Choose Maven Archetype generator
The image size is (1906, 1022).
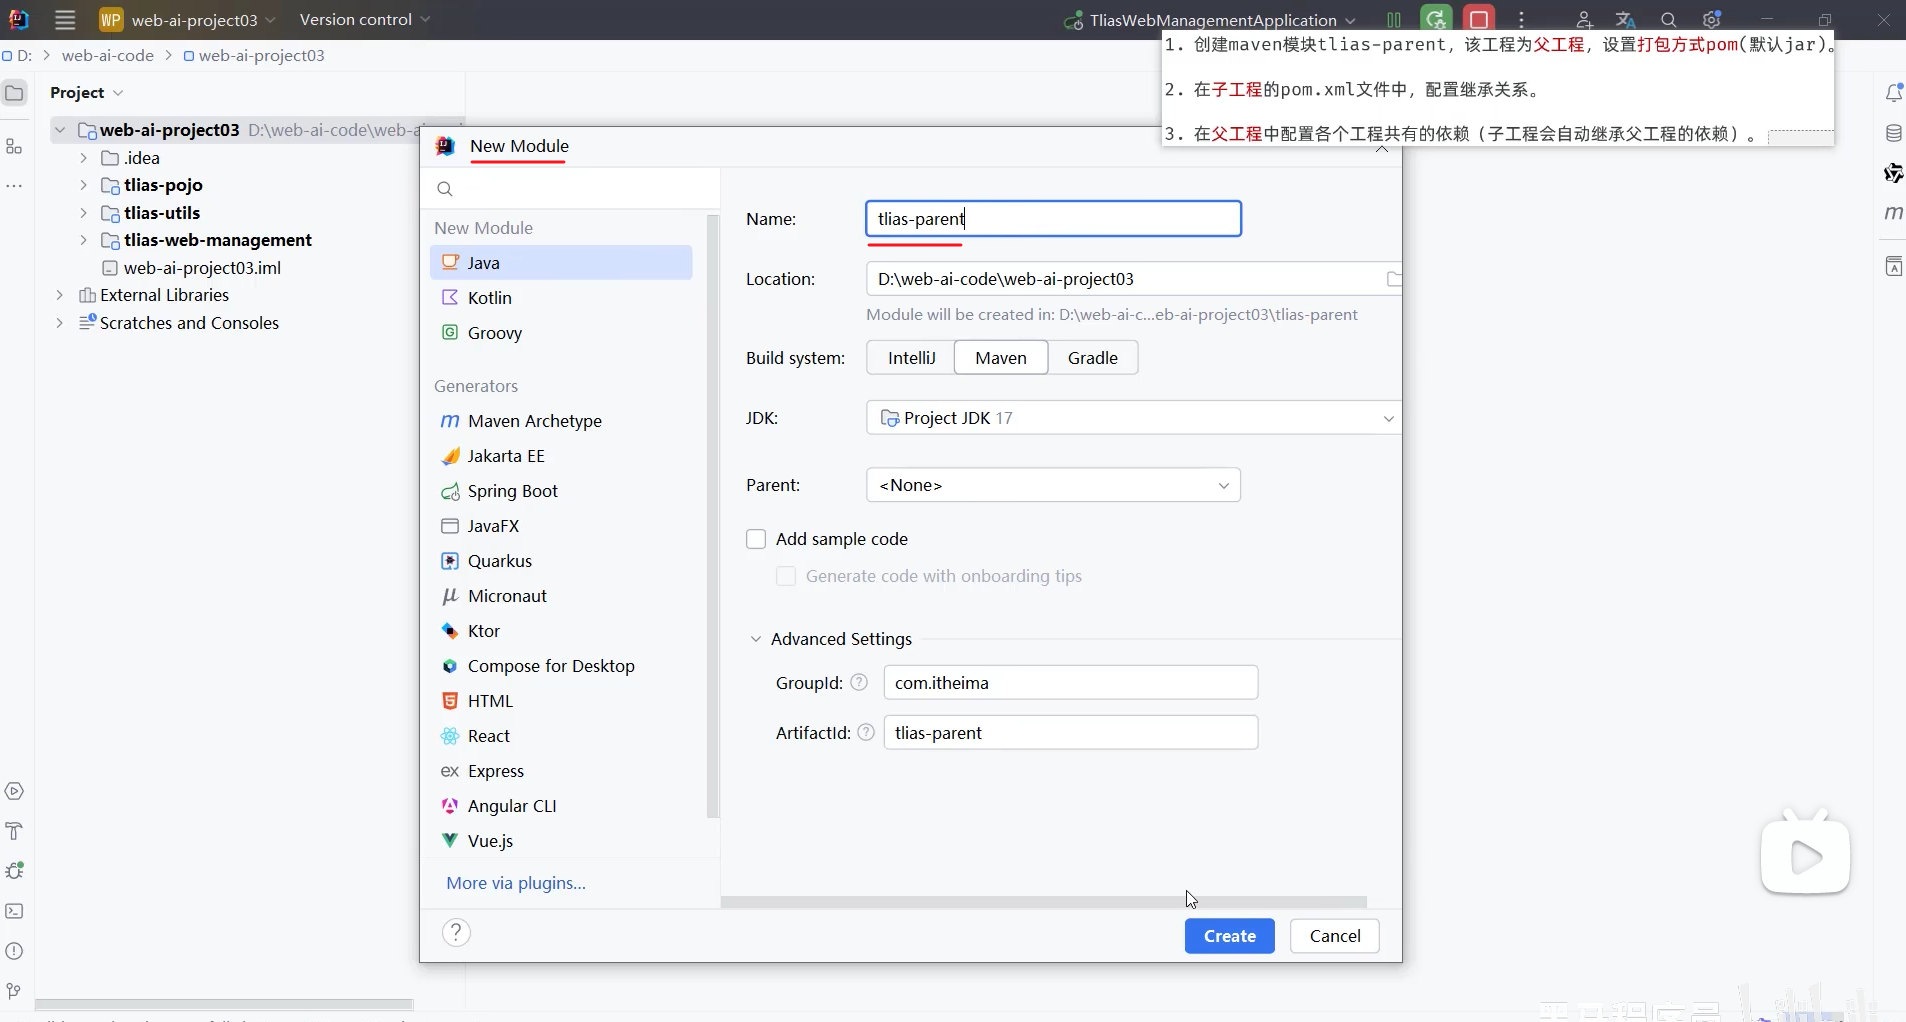point(561,421)
